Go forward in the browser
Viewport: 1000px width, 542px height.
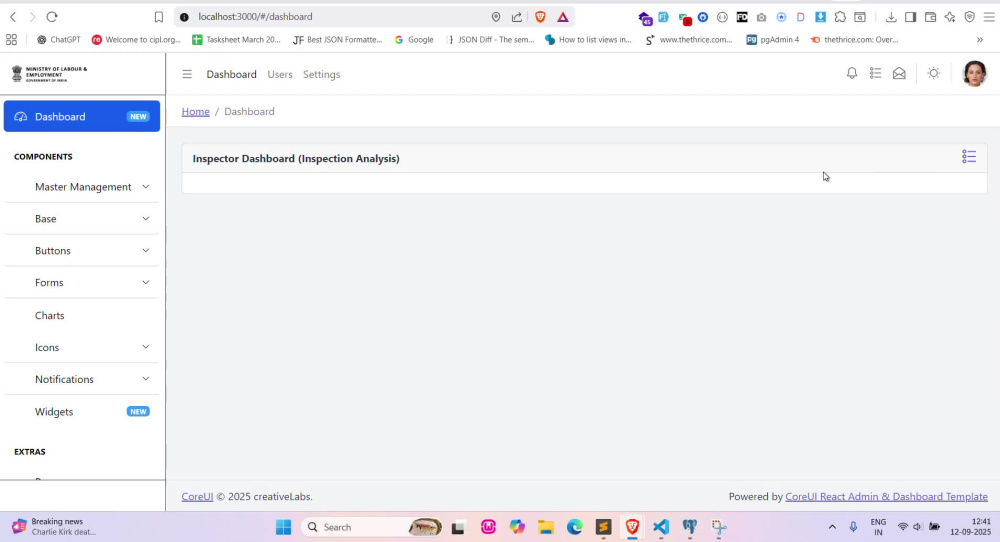click(x=32, y=17)
